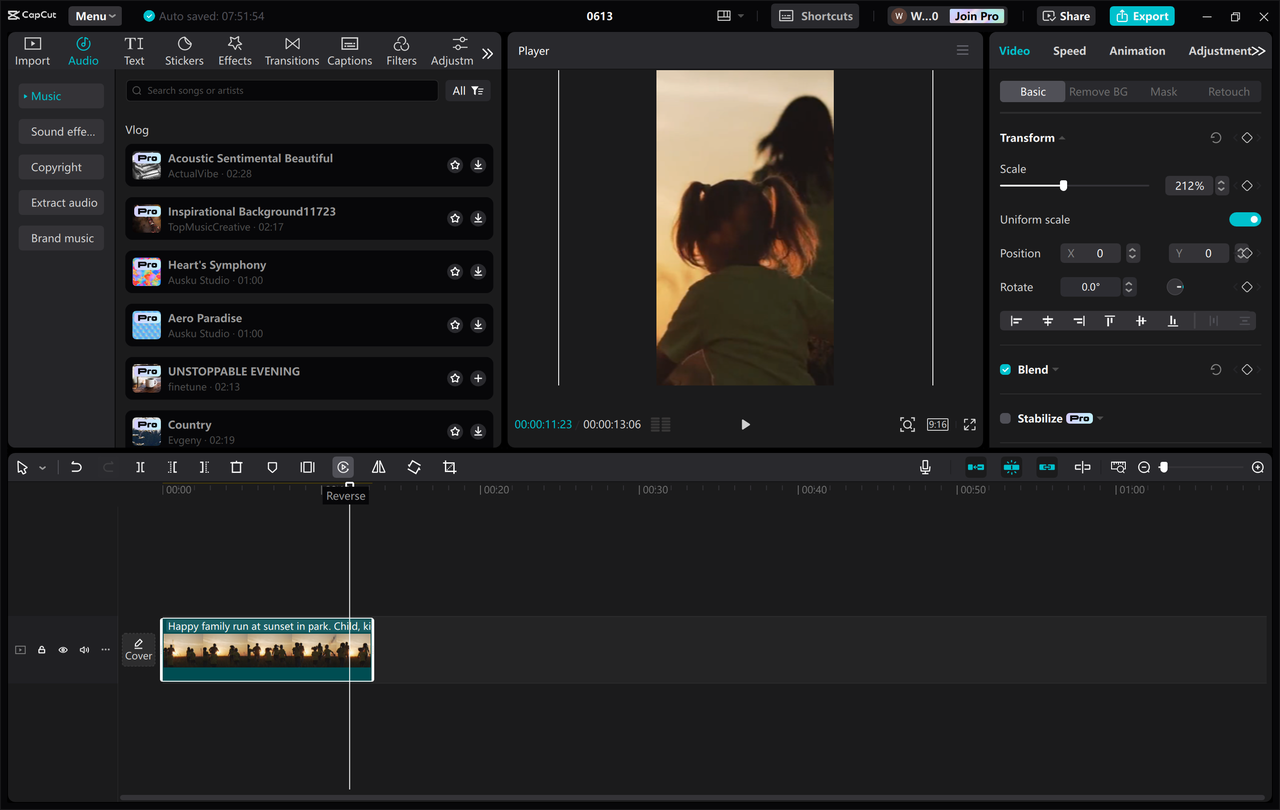
Task: Lock the video track with padlock icon
Action: [x=41, y=649]
